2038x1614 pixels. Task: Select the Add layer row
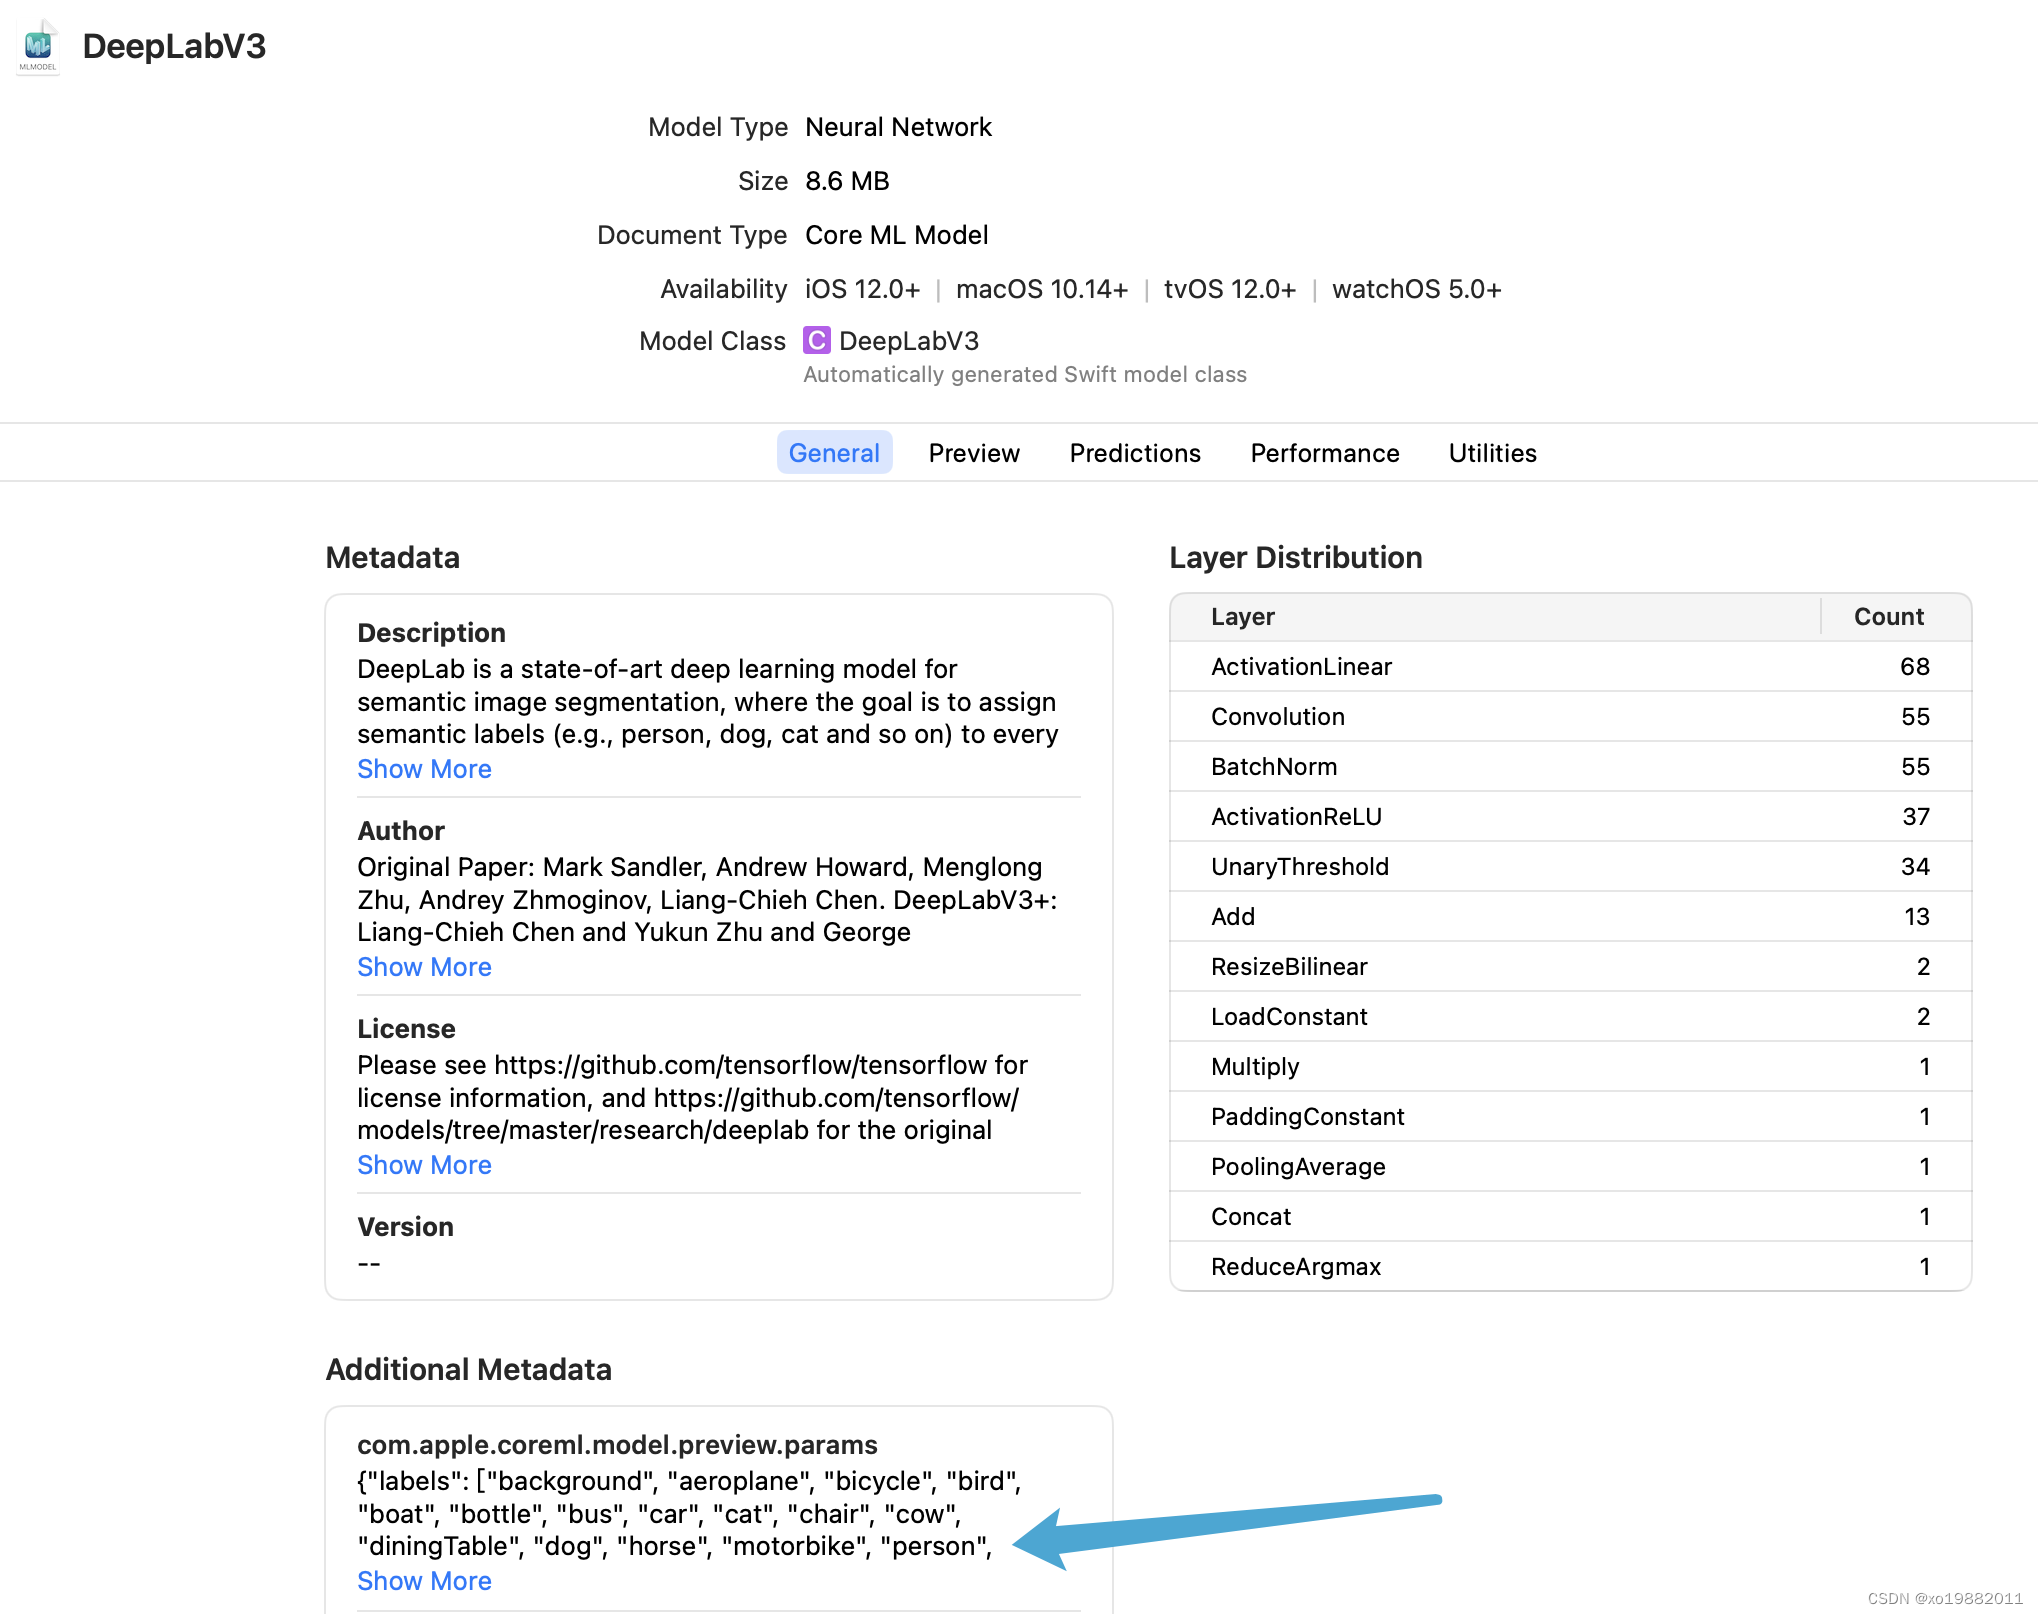tap(1570, 917)
